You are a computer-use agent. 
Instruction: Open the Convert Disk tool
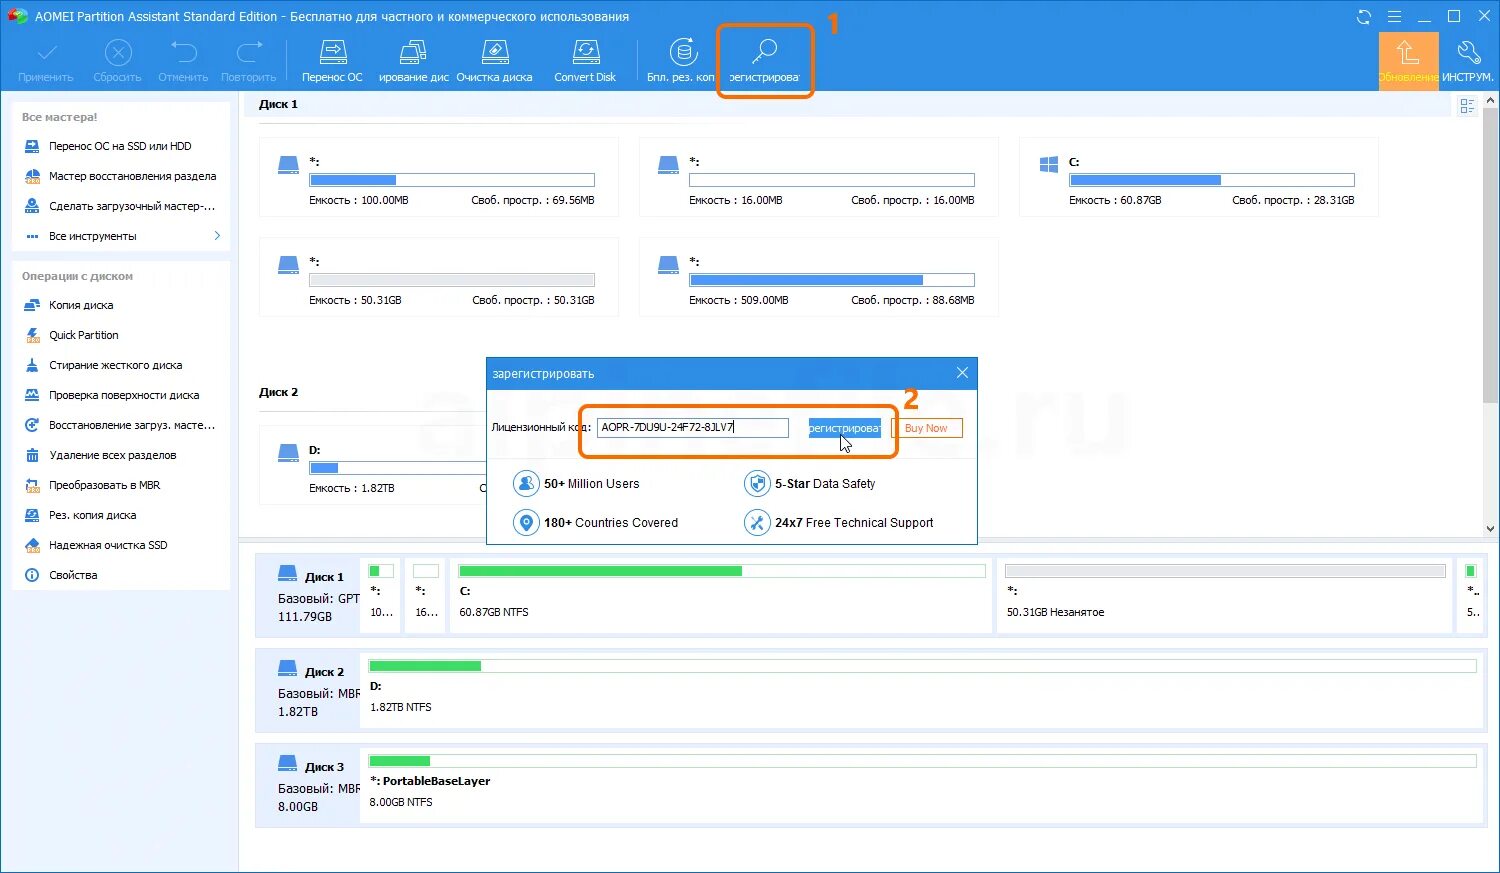pos(585,61)
